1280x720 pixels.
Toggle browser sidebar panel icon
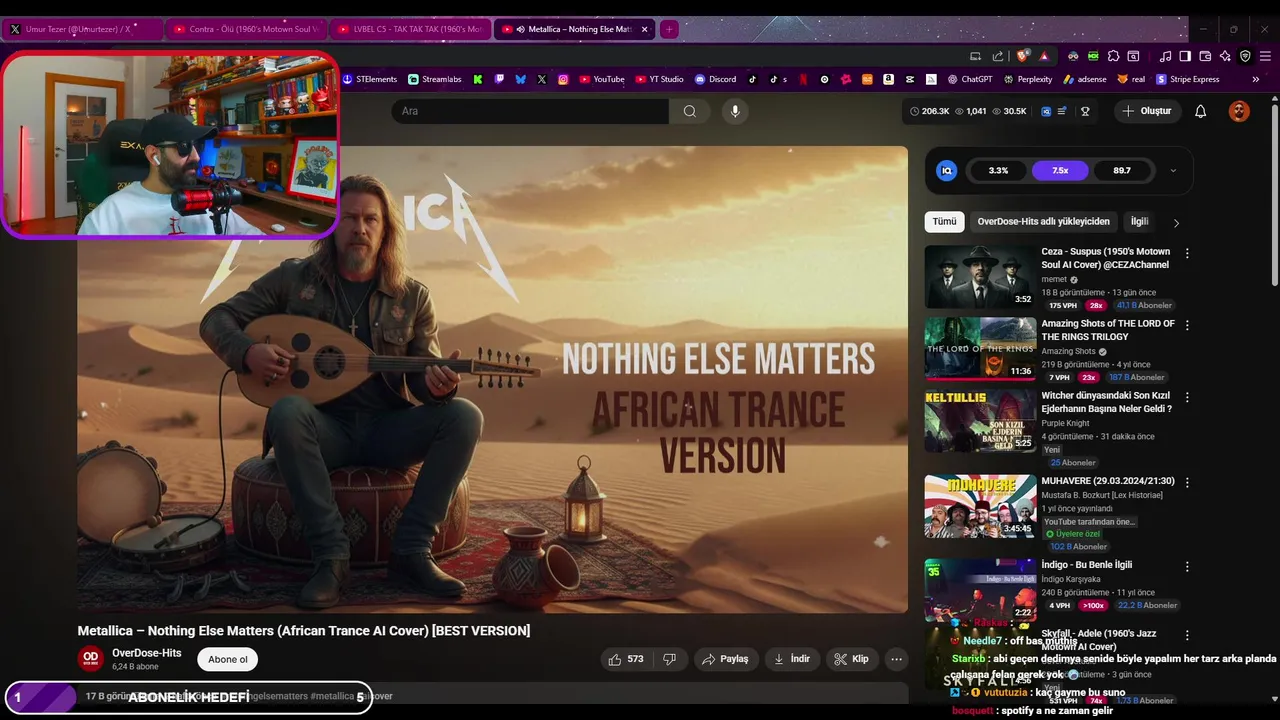pos(1185,56)
